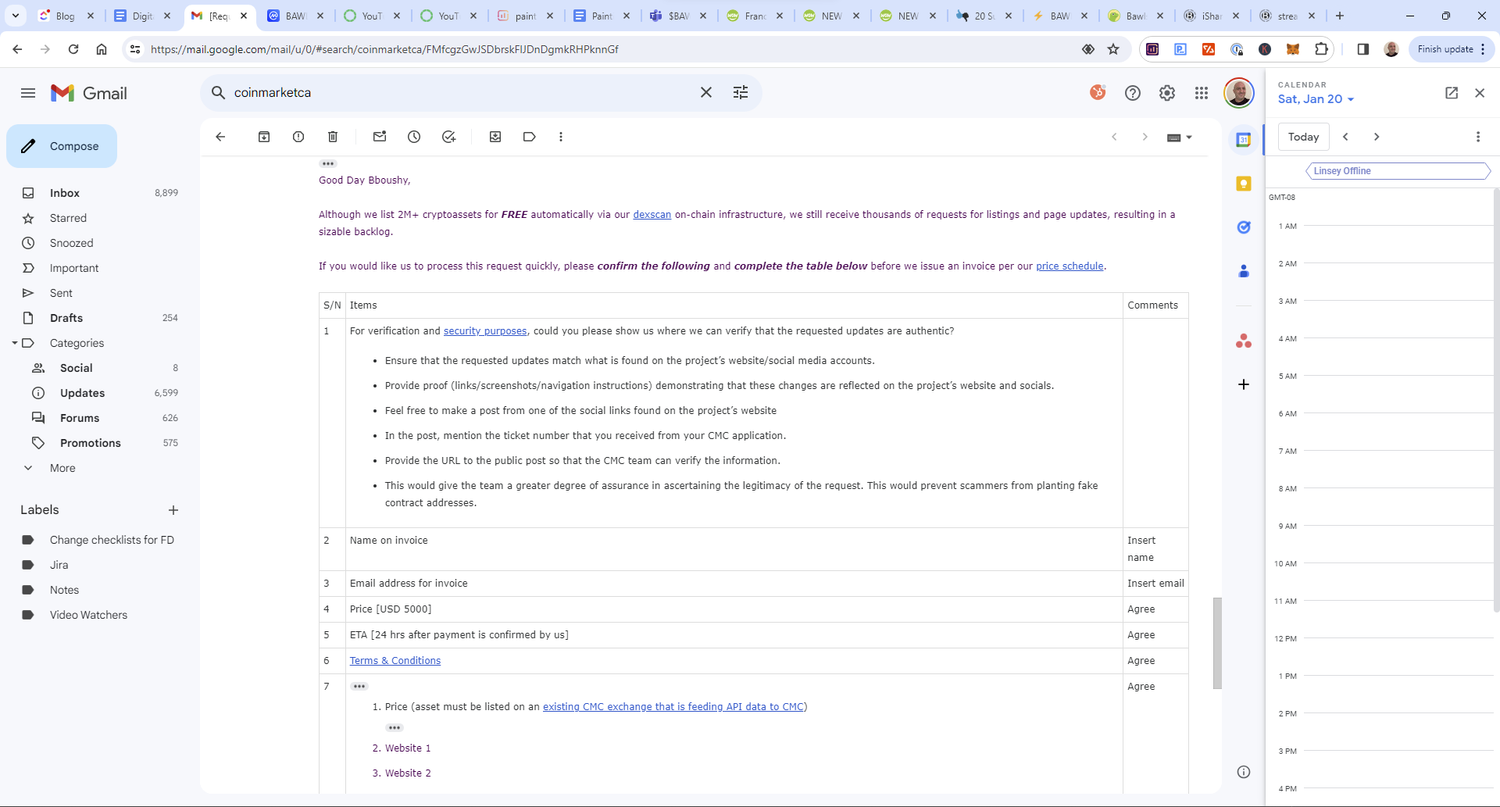Clear the search field with the X

click(705, 92)
